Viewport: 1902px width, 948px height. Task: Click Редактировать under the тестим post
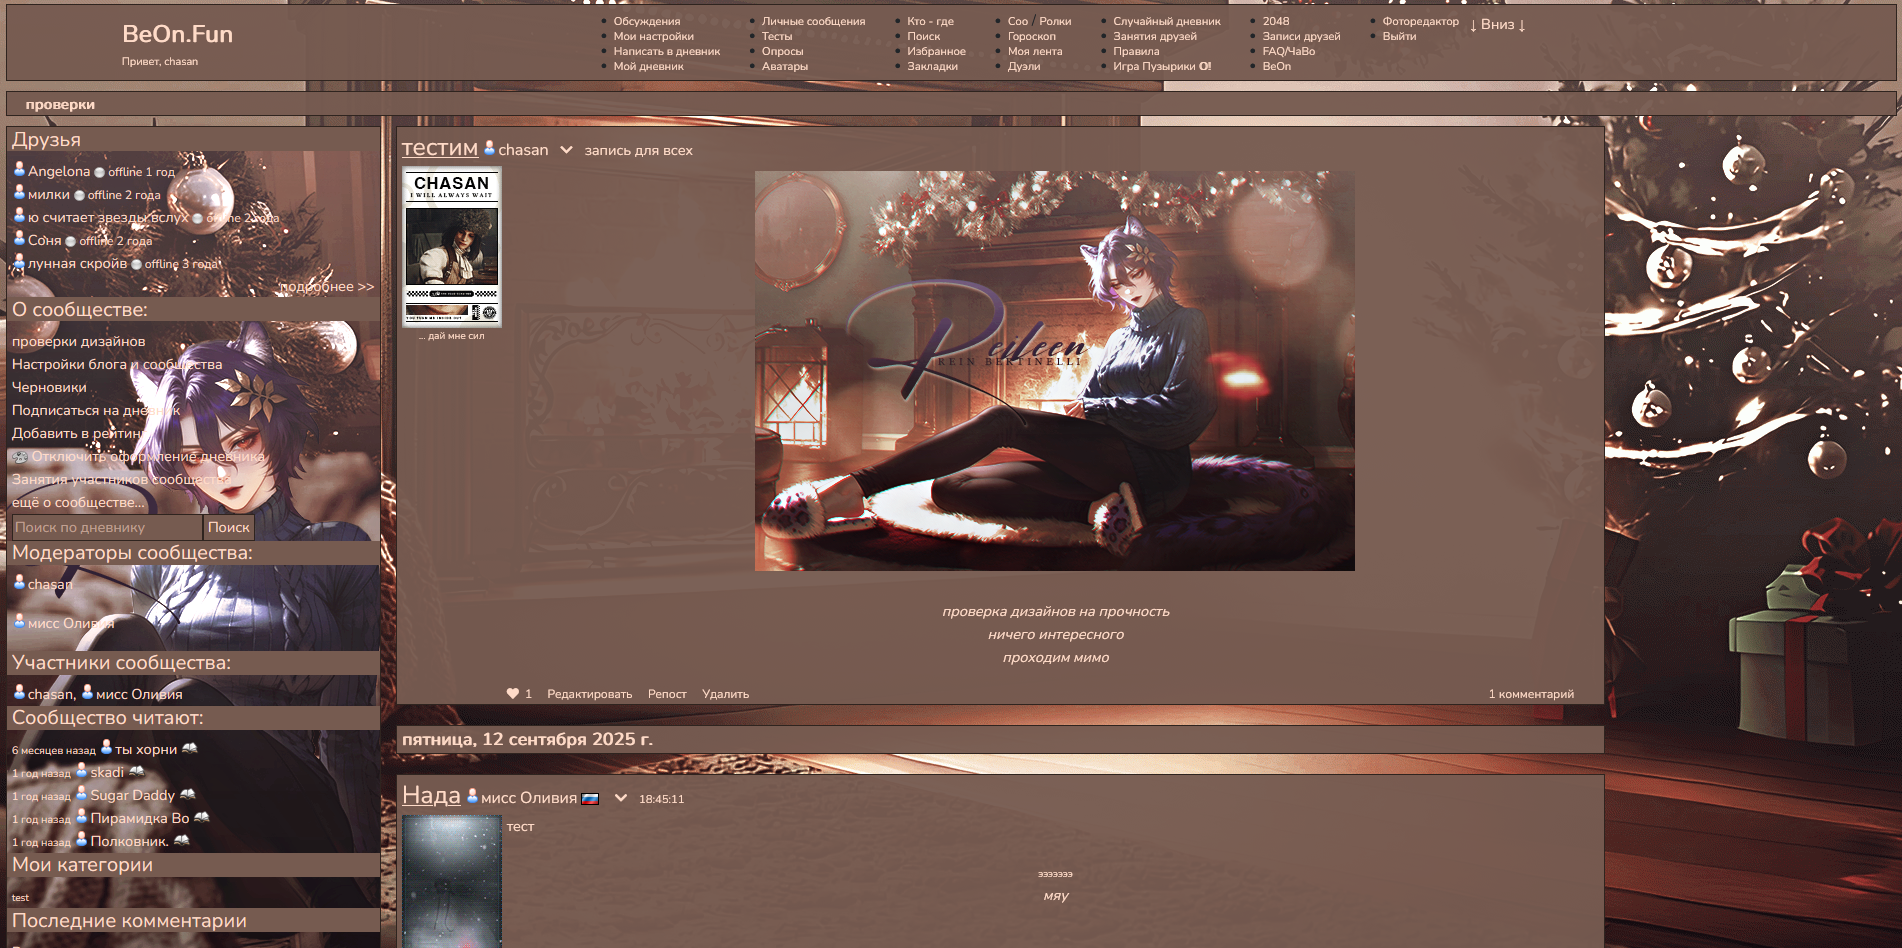[x=589, y=694]
